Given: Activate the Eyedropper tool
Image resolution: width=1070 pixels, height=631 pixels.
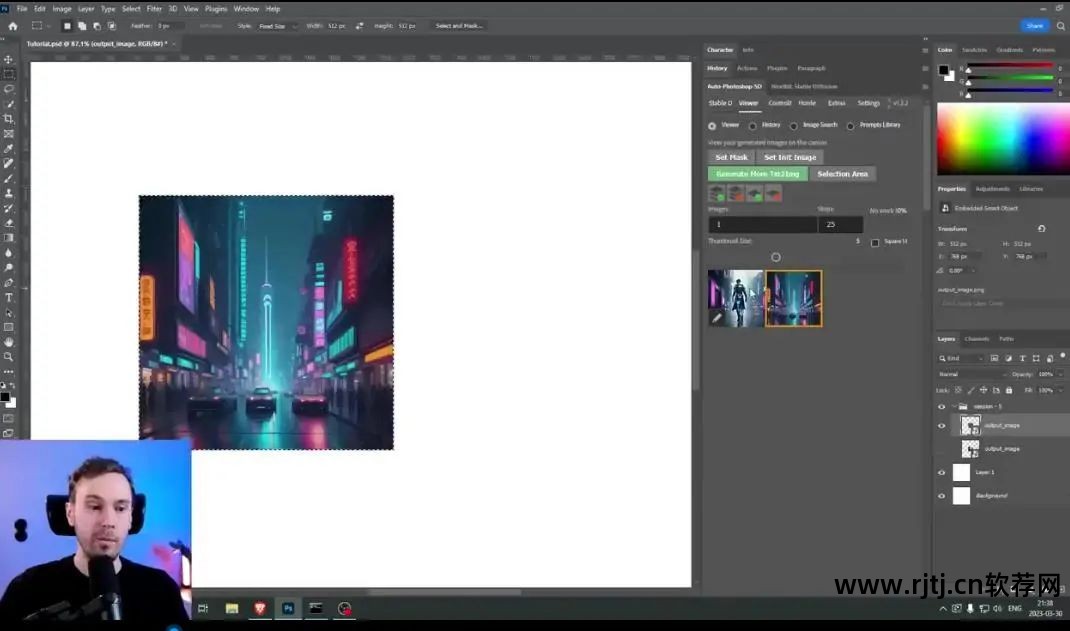Looking at the screenshot, I should click(x=9, y=148).
